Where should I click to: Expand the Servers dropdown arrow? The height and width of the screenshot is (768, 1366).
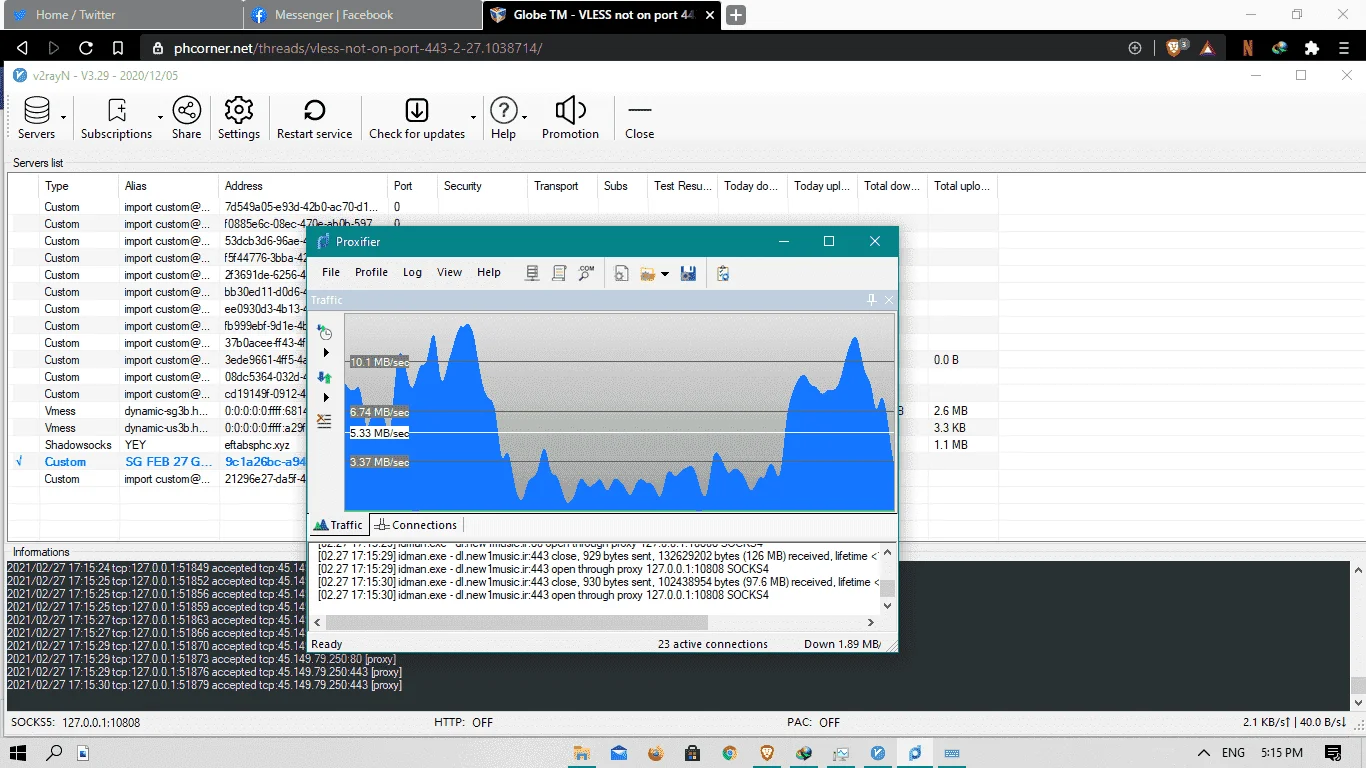pyautogui.click(x=63, y=118)
